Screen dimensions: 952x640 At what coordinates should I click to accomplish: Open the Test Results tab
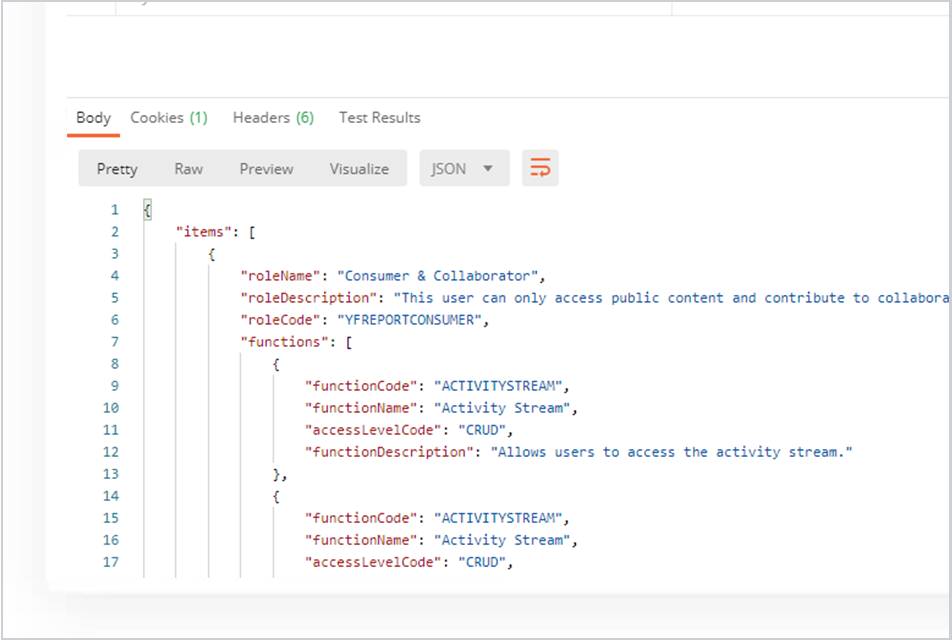click(x=379, y=118)
